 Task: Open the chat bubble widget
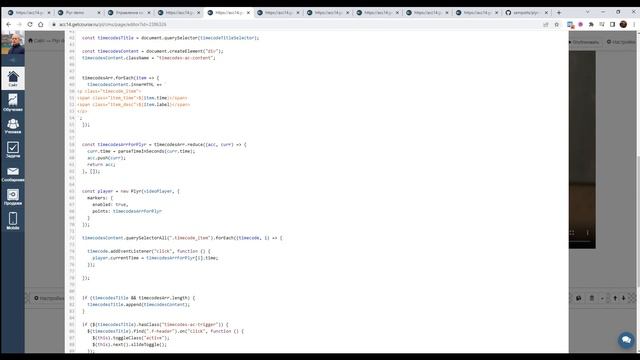coord(626,340)
